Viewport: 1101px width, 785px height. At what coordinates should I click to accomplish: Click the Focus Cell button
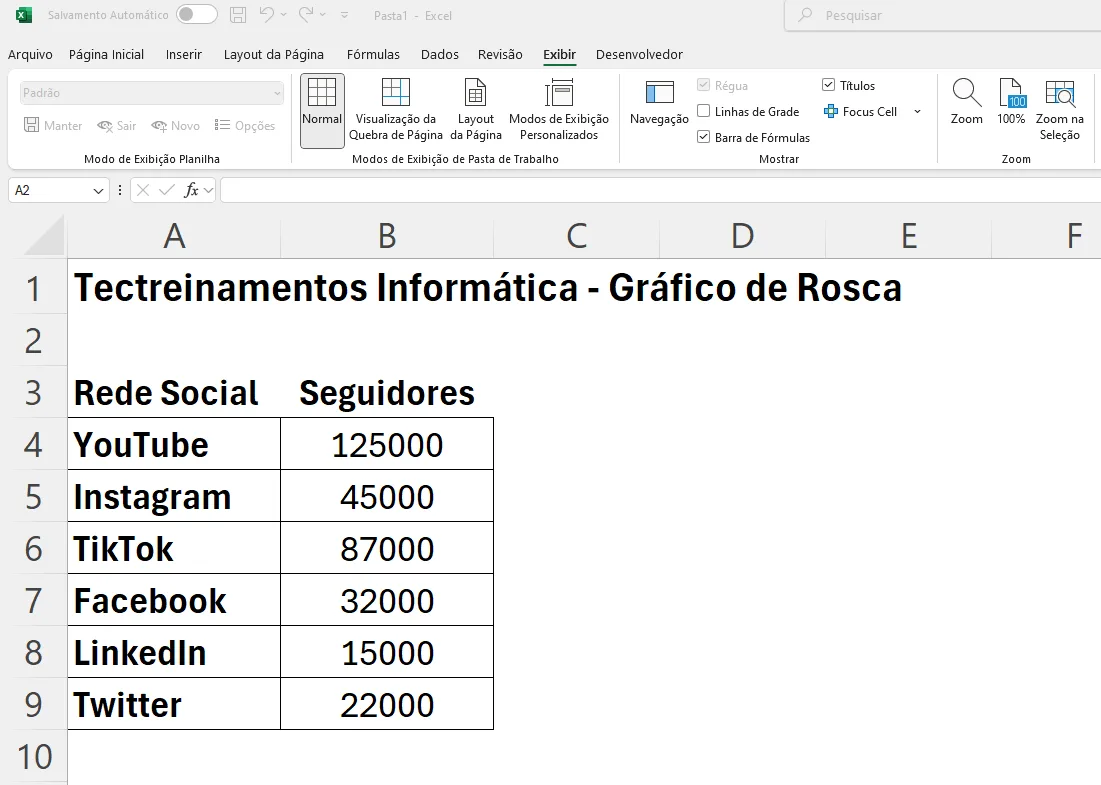861,111
